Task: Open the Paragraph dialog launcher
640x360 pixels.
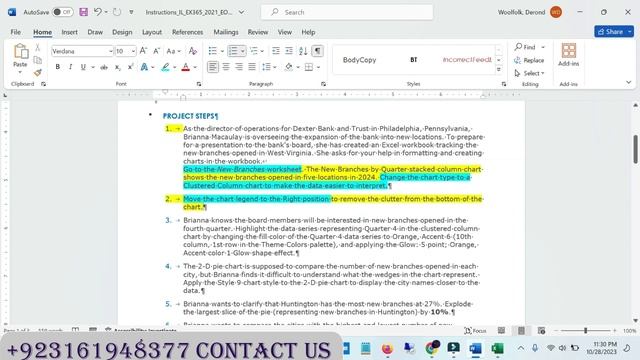Action: coord(323,84)
